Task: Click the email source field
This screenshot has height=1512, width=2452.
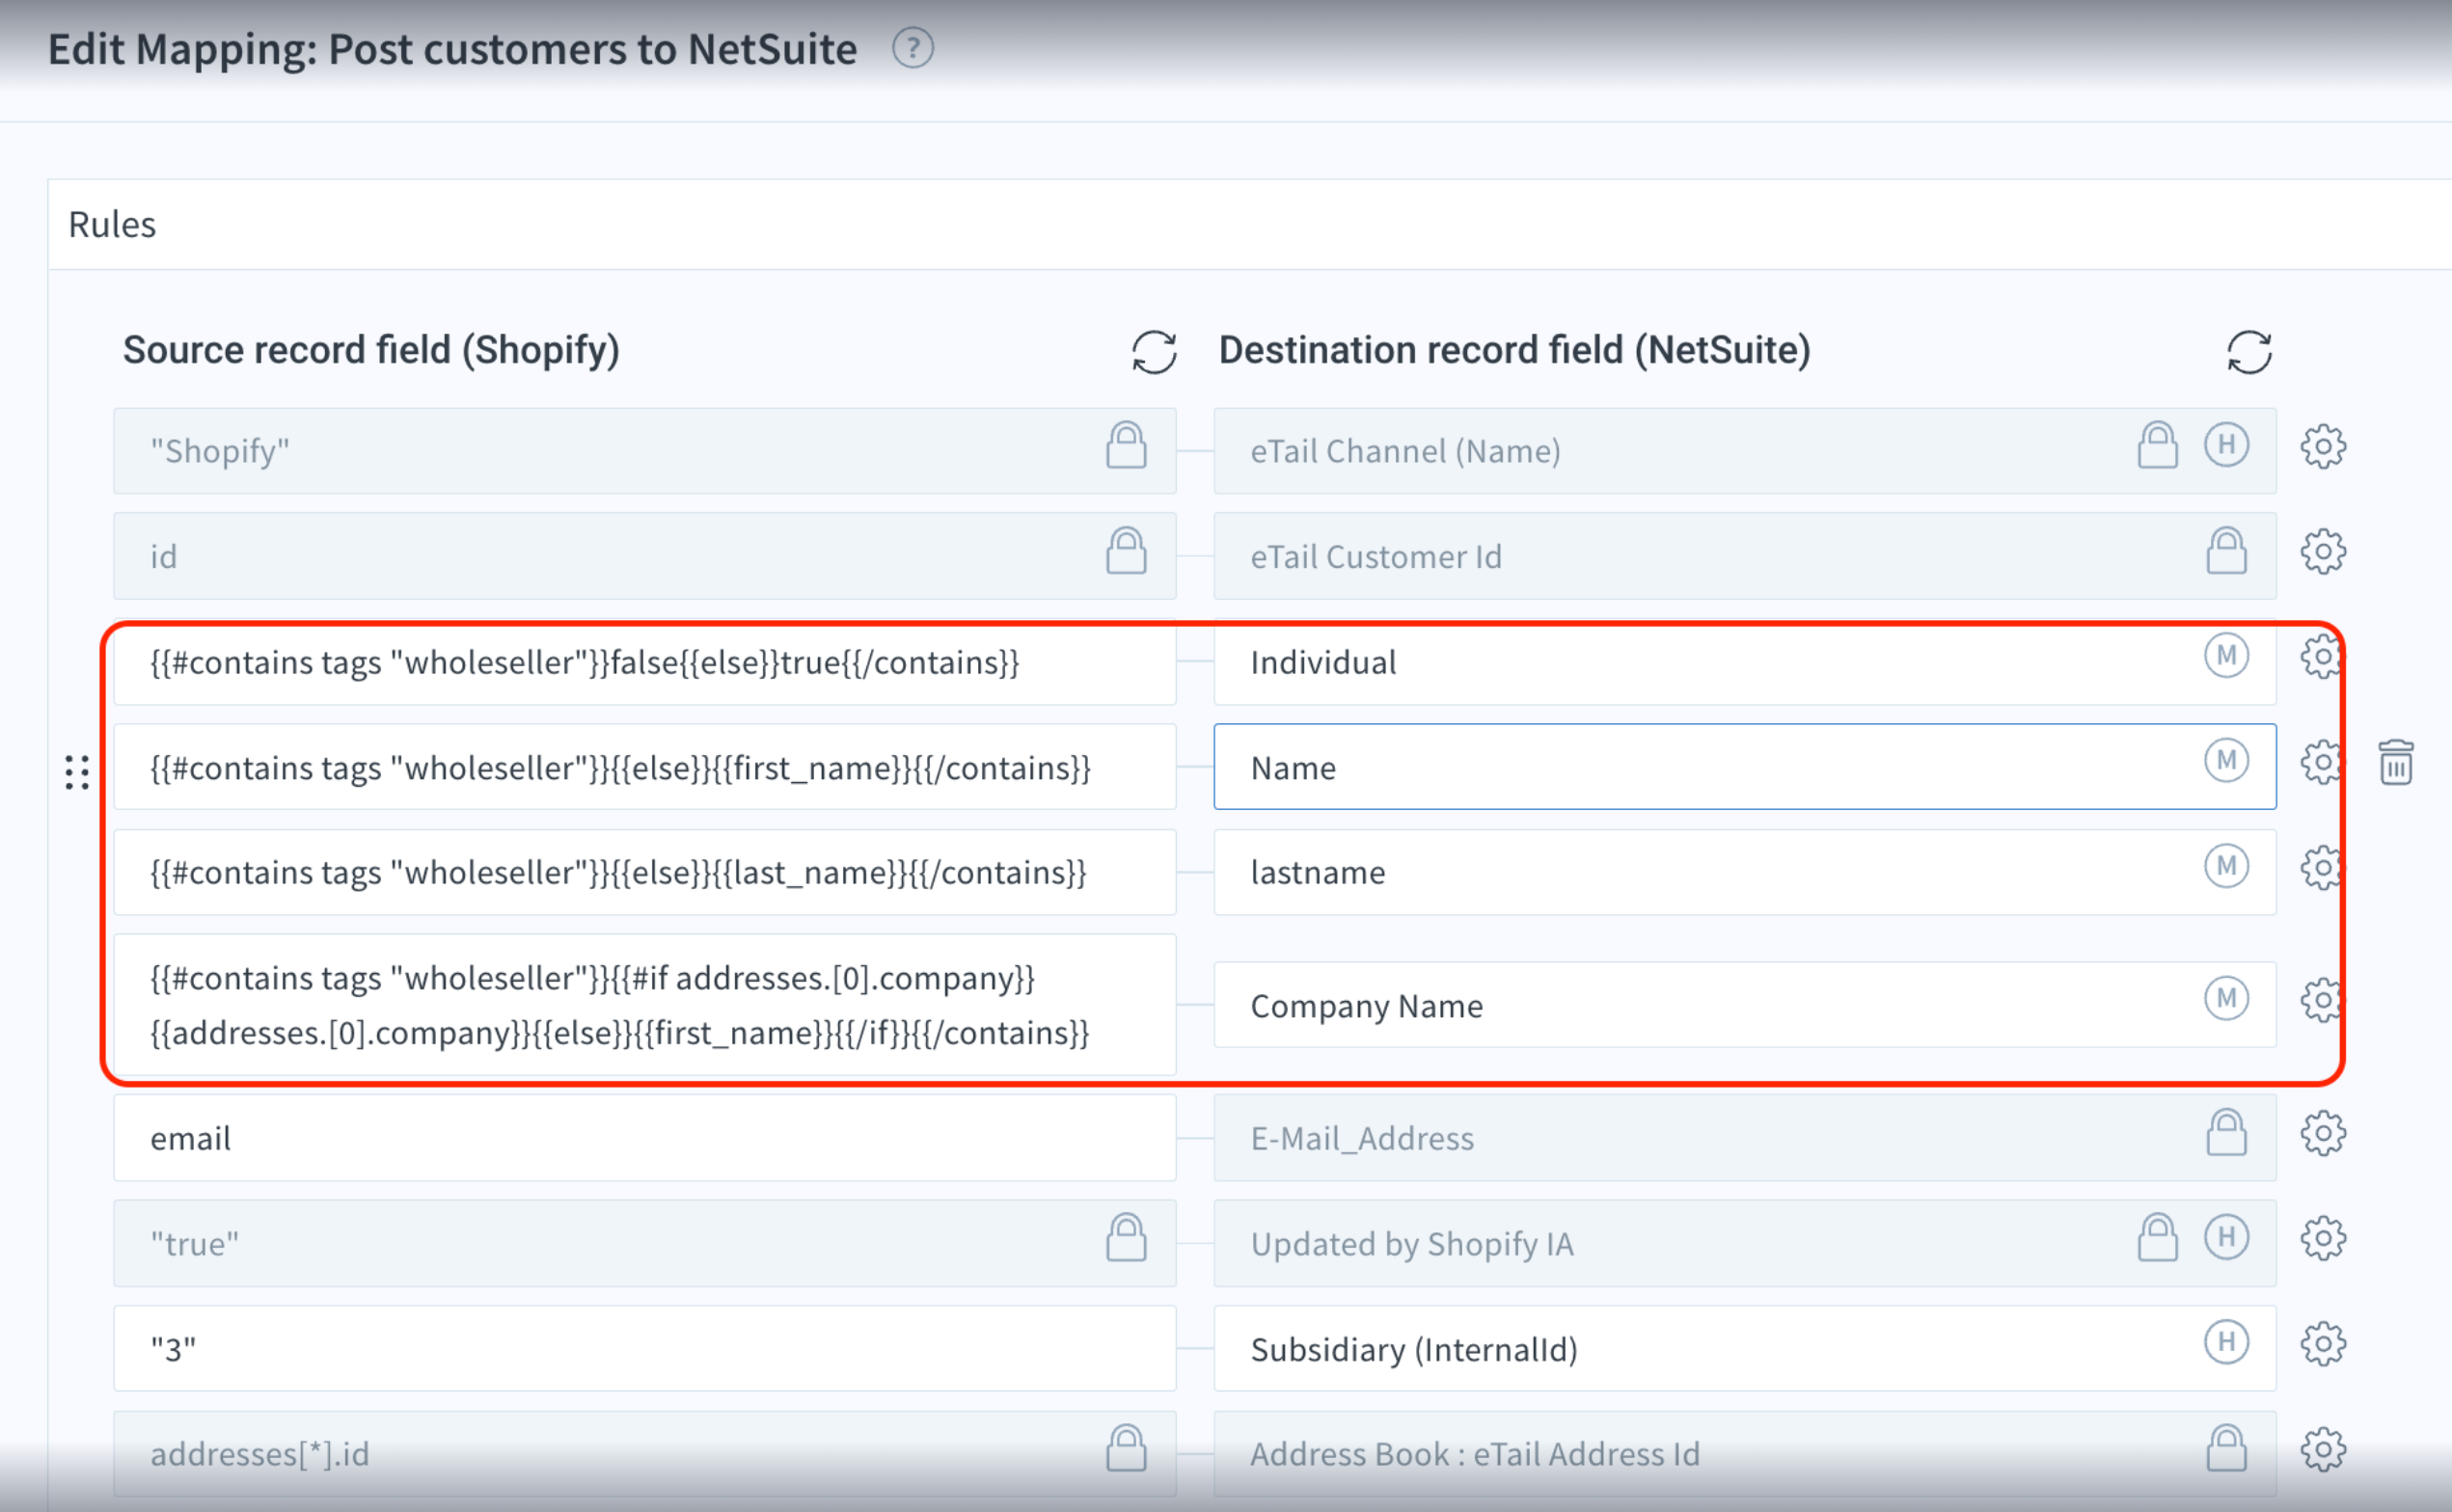Action: tap(644, 1138)
